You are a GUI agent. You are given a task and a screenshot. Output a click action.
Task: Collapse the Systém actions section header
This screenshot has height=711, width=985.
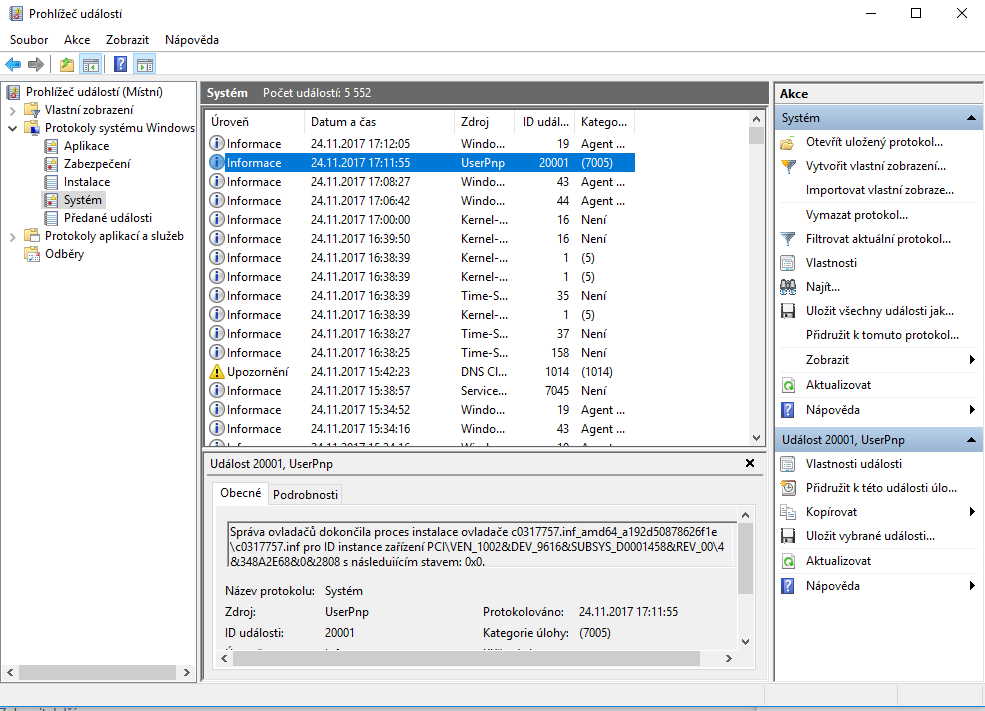click(970, 118)
